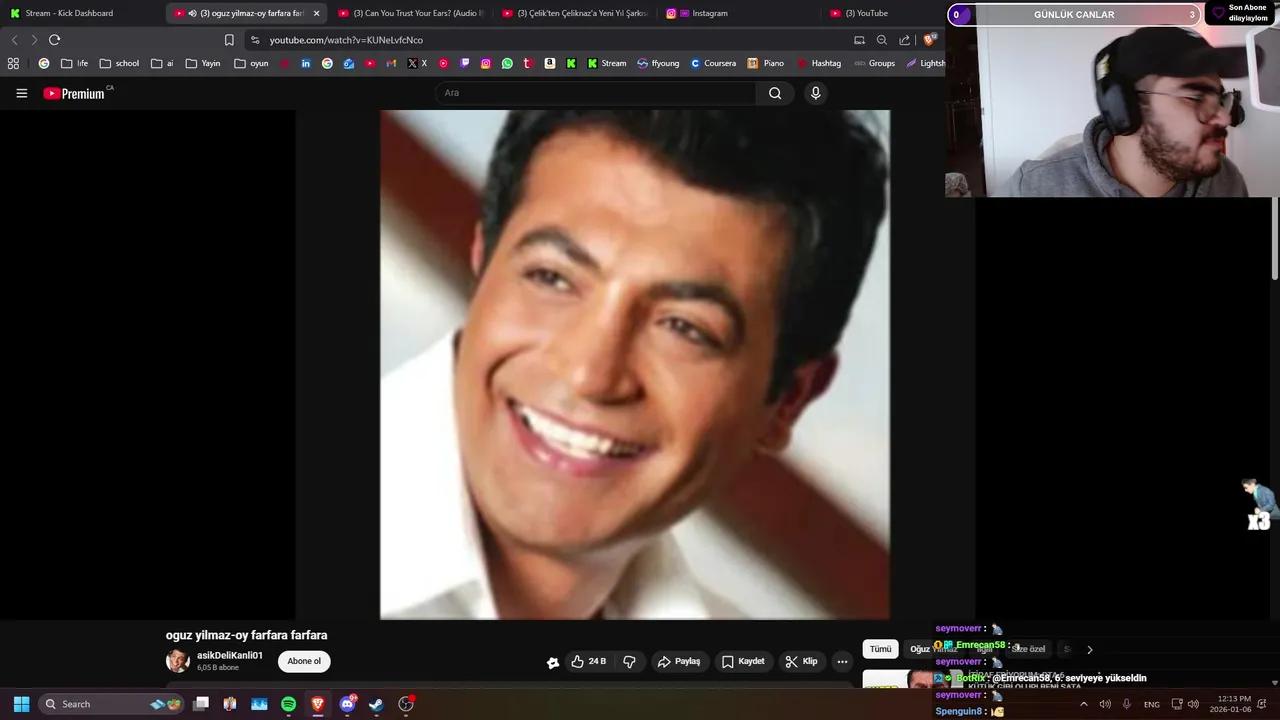Open the Brave Shields icon
The height and width of the screenshot is (720, 1280).
click(x=929, y=40)
